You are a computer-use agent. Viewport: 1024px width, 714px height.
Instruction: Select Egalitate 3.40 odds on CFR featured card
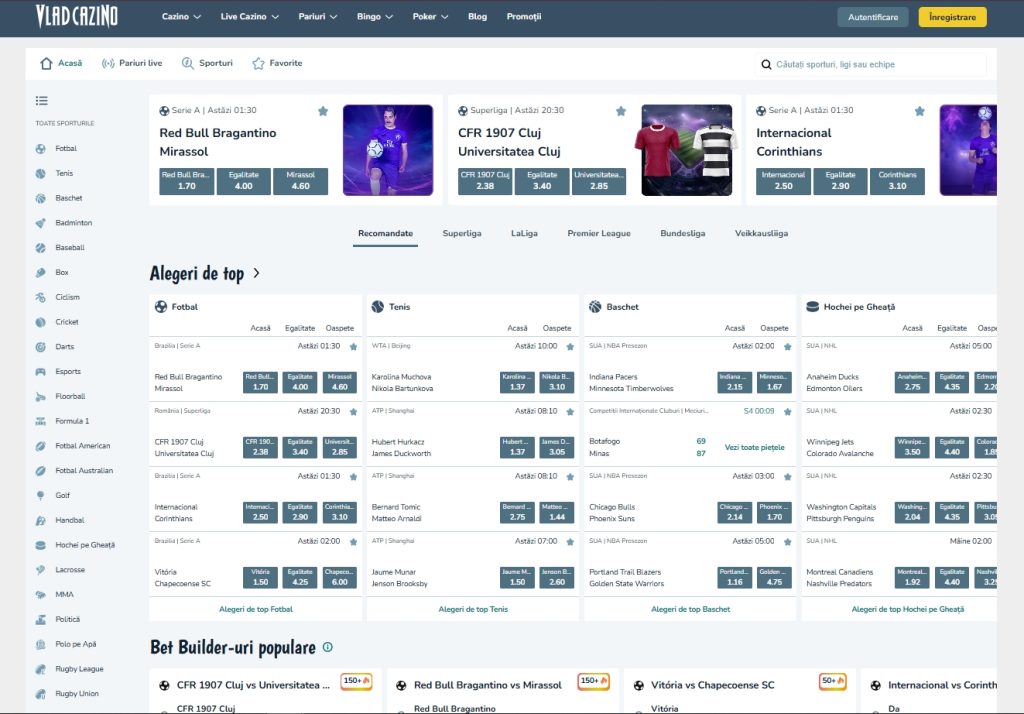tap(542, 181)
